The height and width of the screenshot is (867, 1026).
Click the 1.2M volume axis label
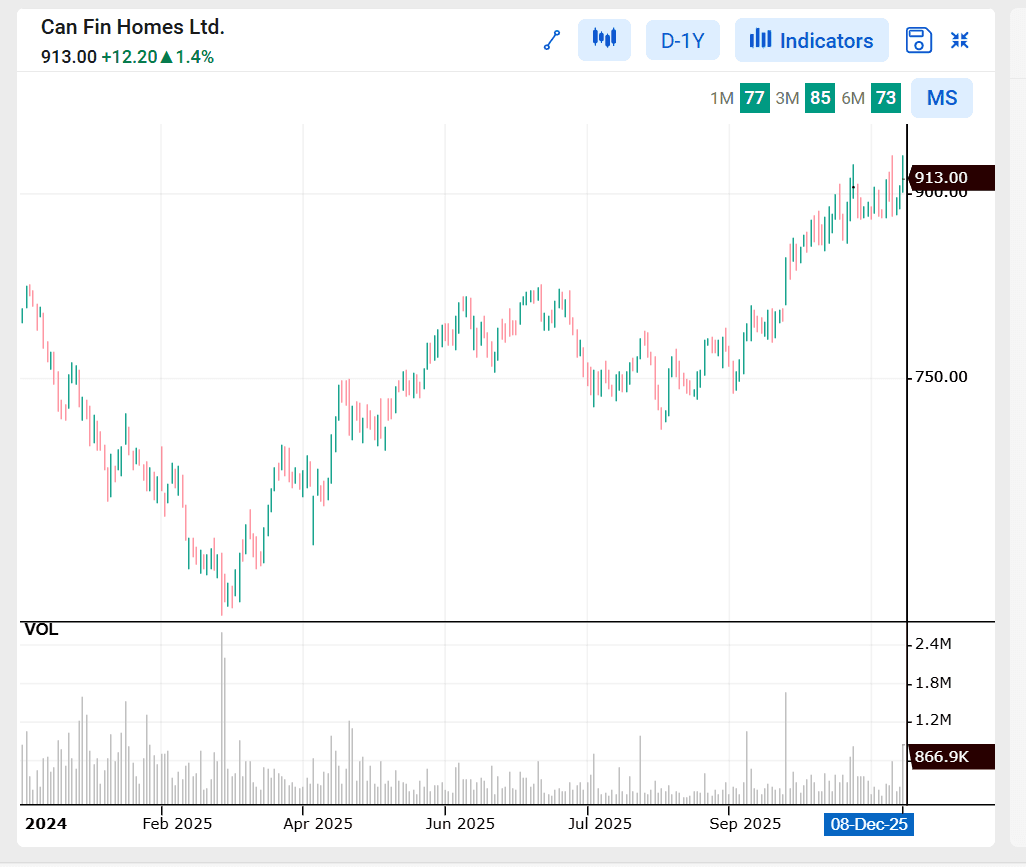(x=933, y=720)
